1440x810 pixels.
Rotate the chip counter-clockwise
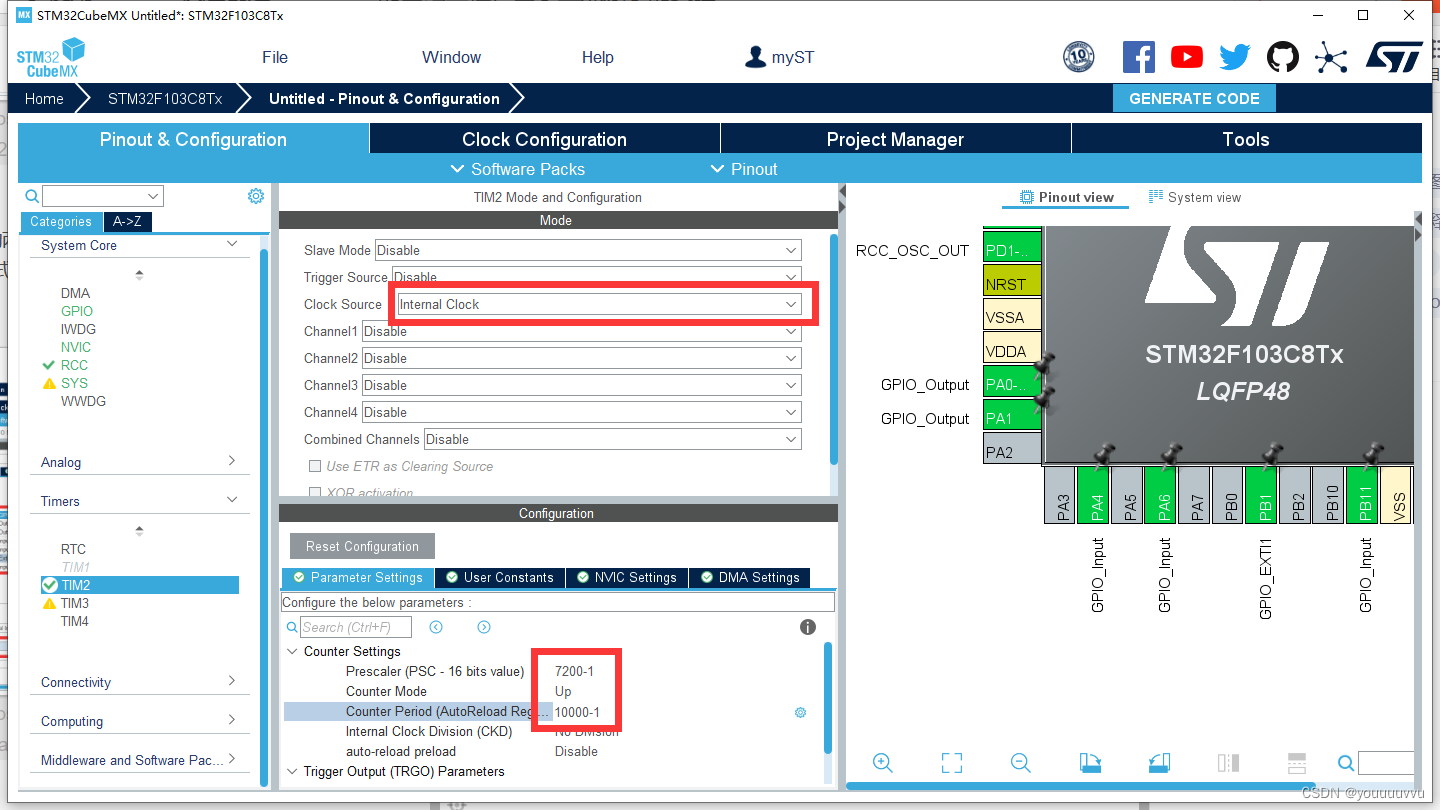tap(1159, 763)
